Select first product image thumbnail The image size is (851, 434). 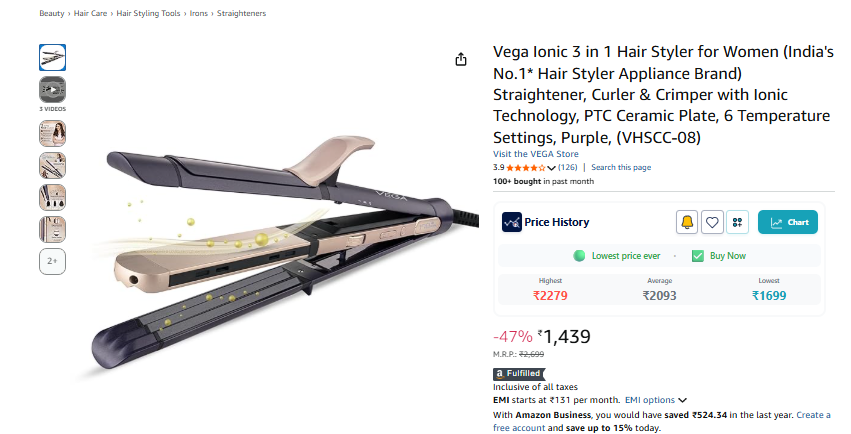(x=52, y=58)
